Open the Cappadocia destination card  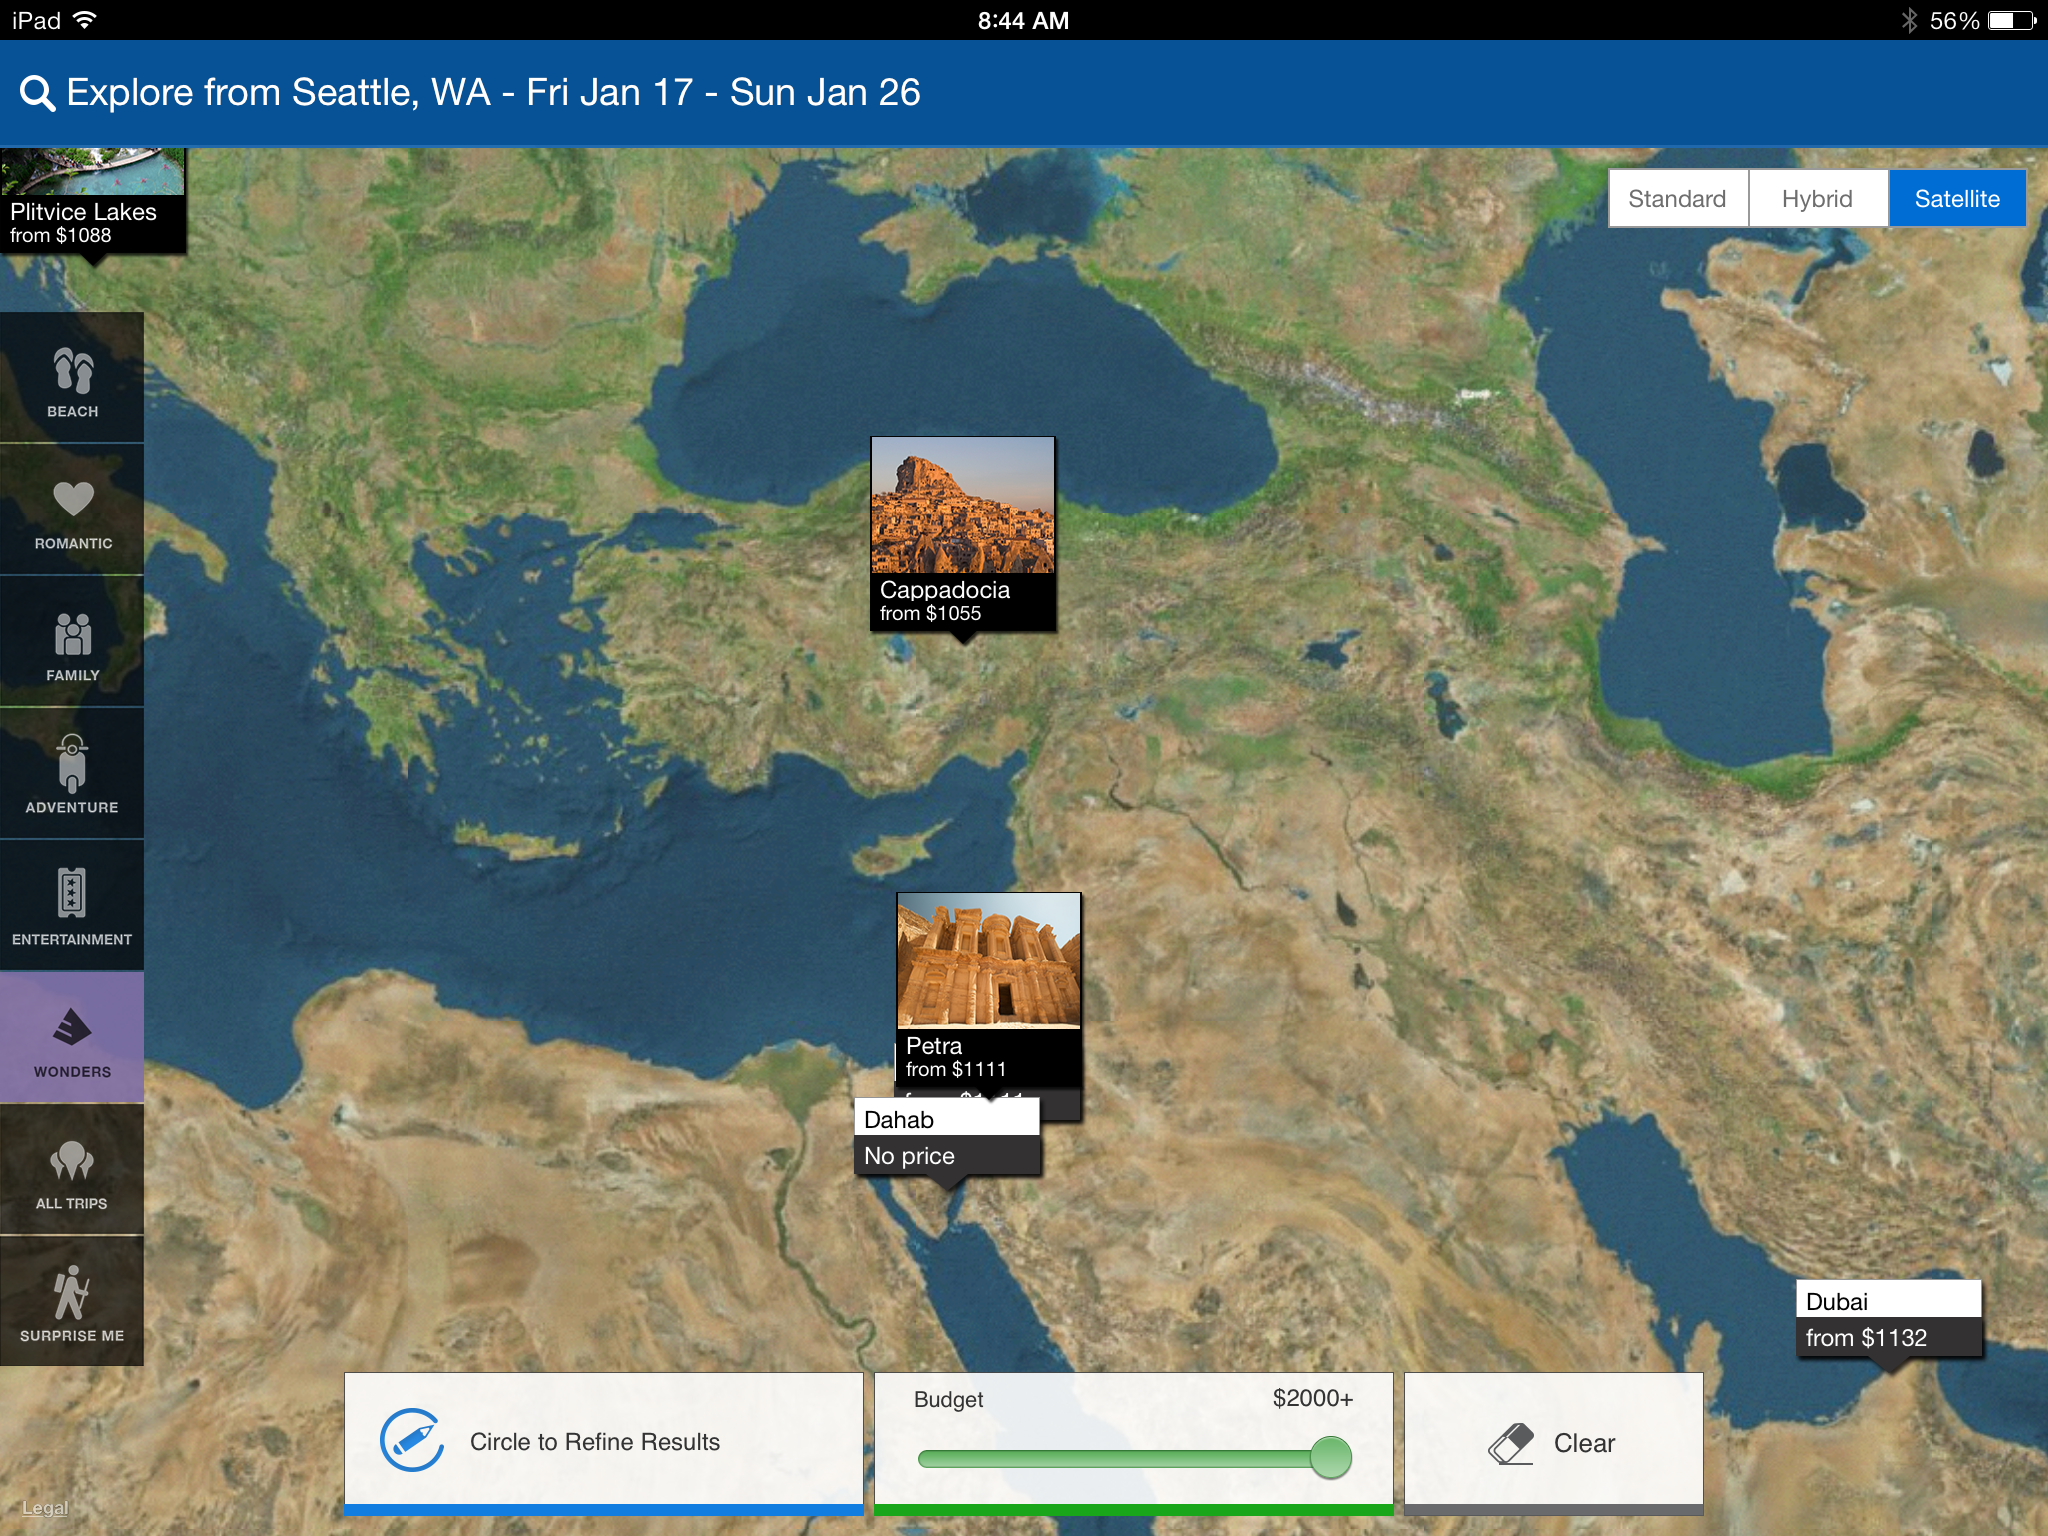962,532
